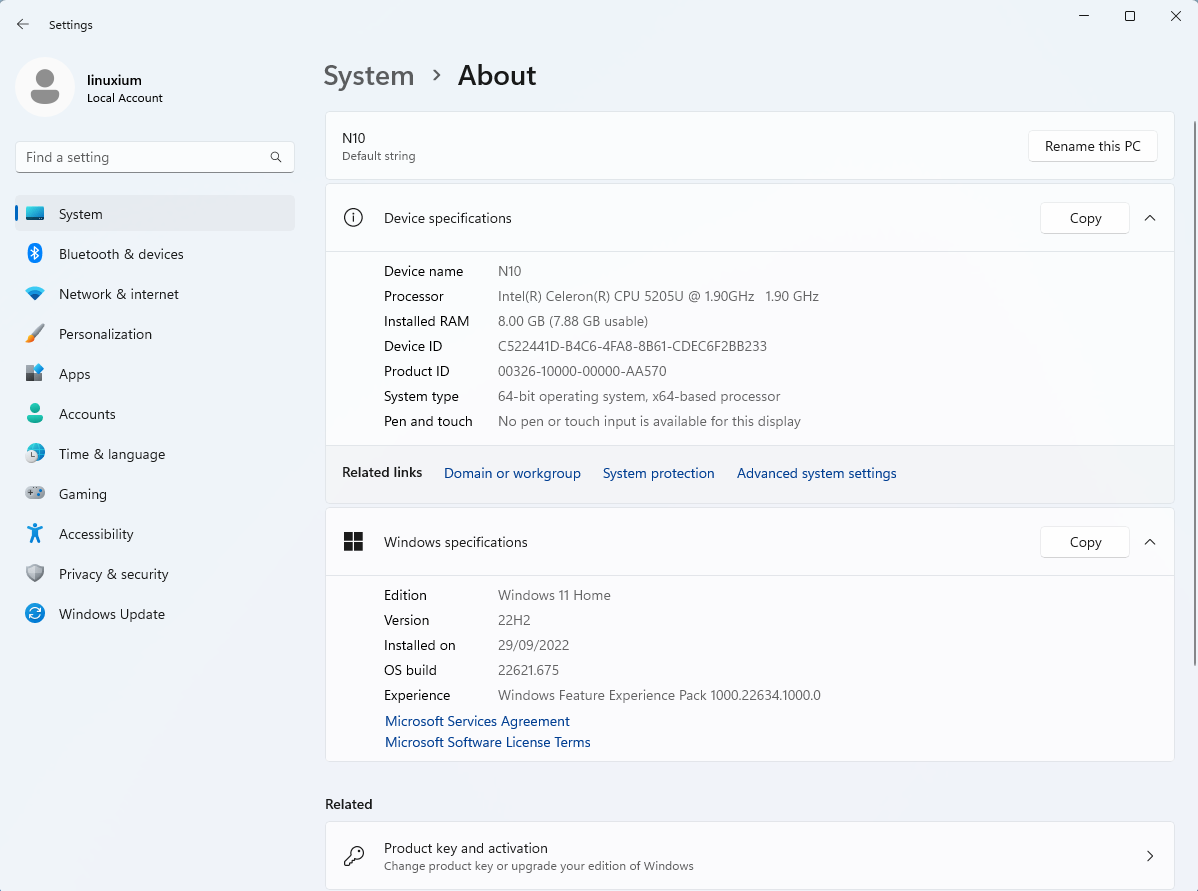
Task: Copy the Windows specifications
Action: (1085, 542)
